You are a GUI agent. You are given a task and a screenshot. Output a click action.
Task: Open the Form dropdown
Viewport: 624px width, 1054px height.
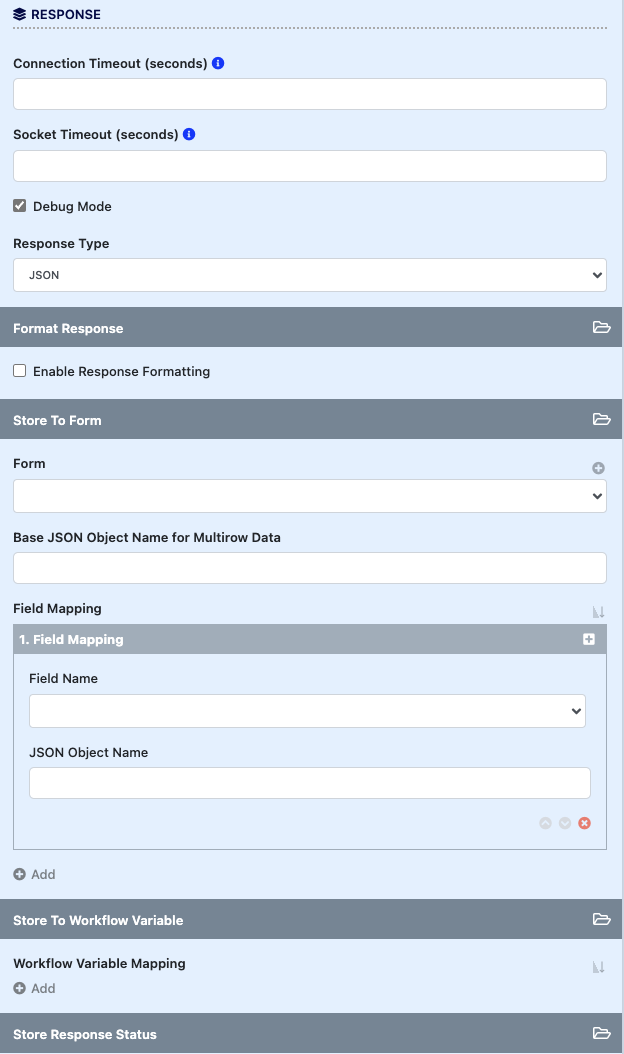tap(310, 496)
